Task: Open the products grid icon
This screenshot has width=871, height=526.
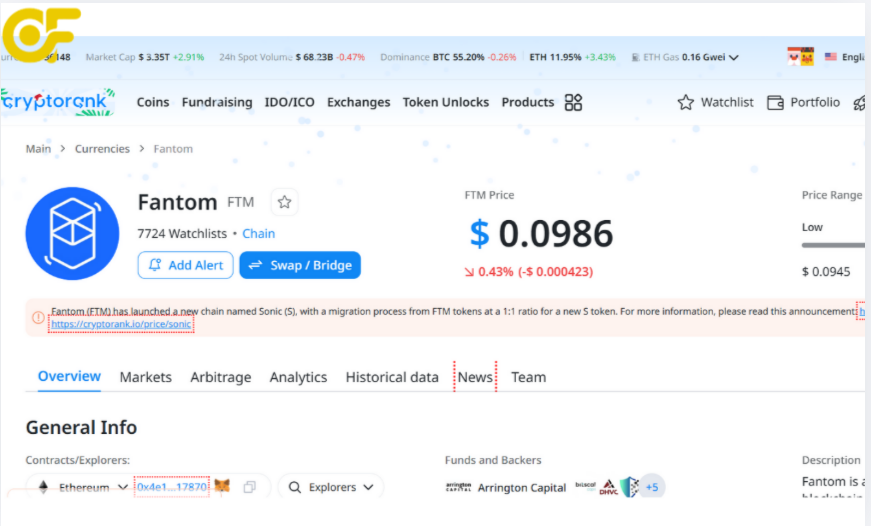Action: 573,102
